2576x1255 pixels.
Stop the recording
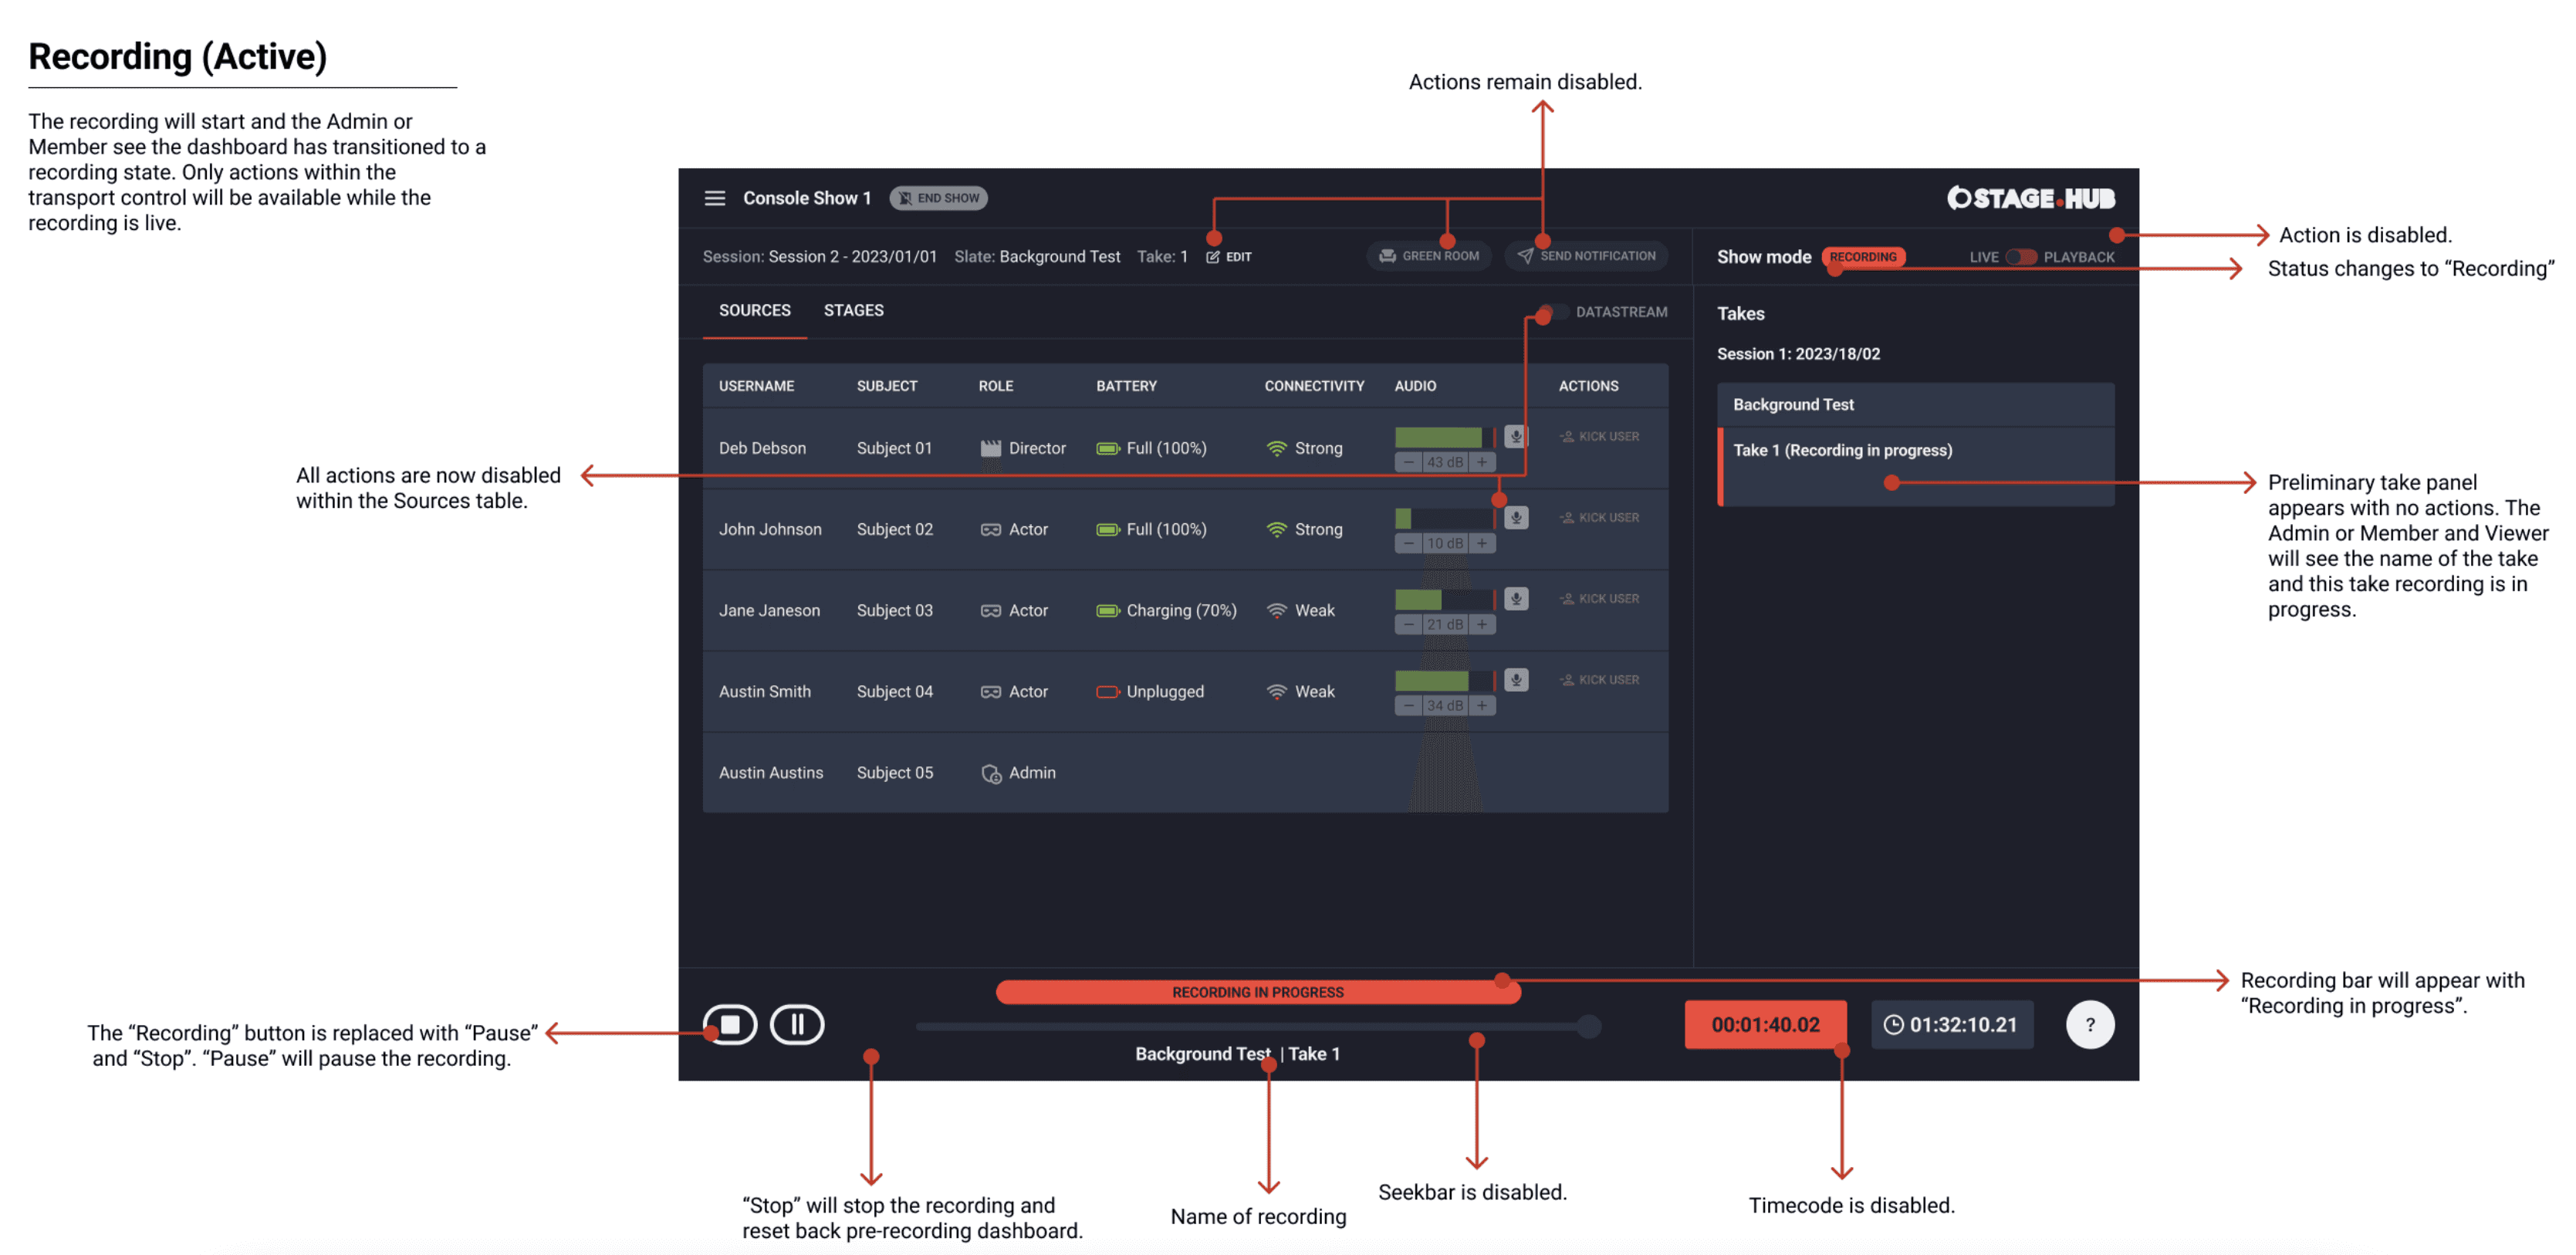730,1025
